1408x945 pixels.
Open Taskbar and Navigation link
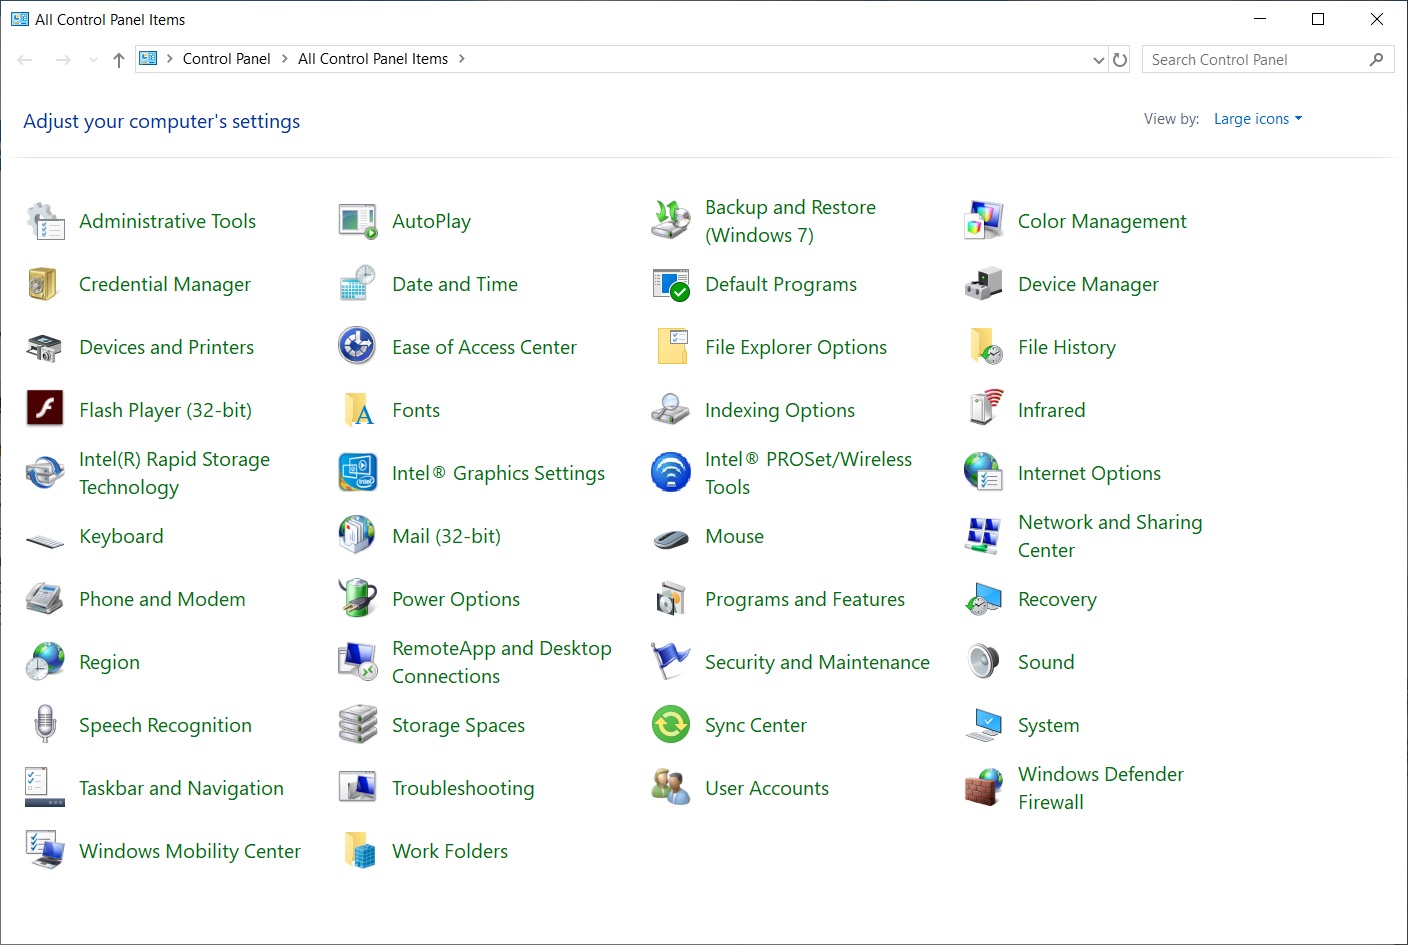point(181,788)
